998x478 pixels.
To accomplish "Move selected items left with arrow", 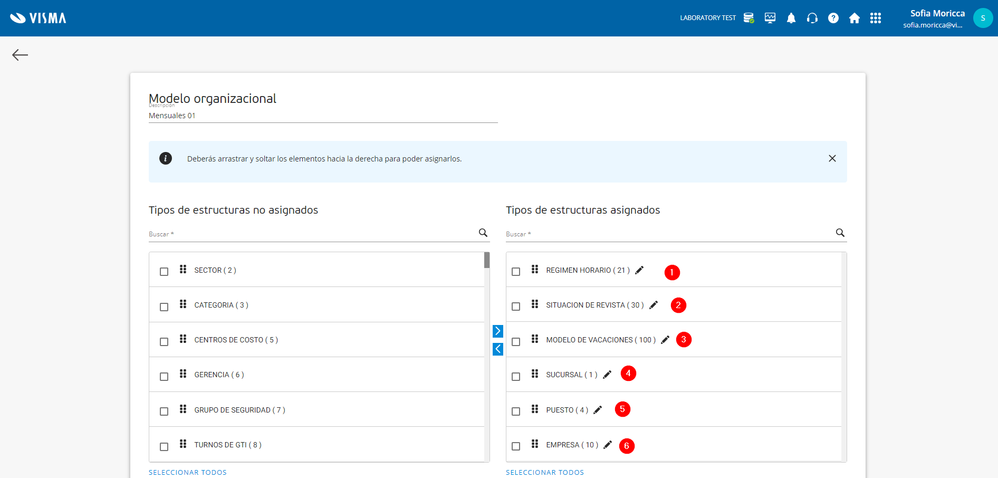I will (498, 349).
